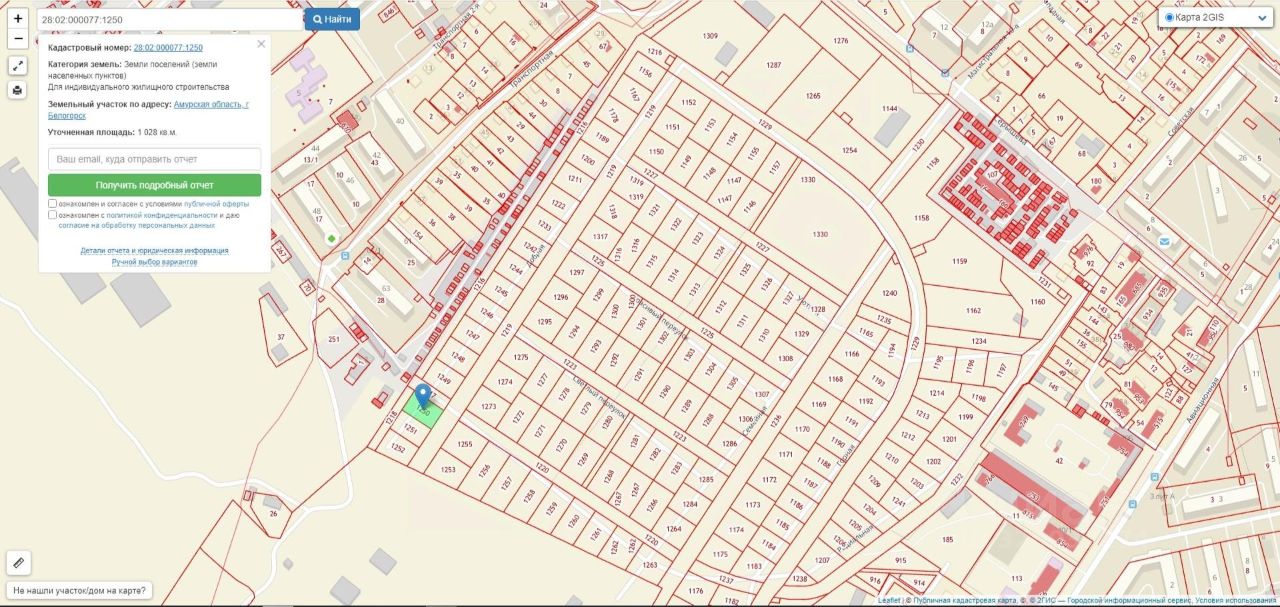
Task: Click parcel labeled 1240 on map
Action: 890,293
